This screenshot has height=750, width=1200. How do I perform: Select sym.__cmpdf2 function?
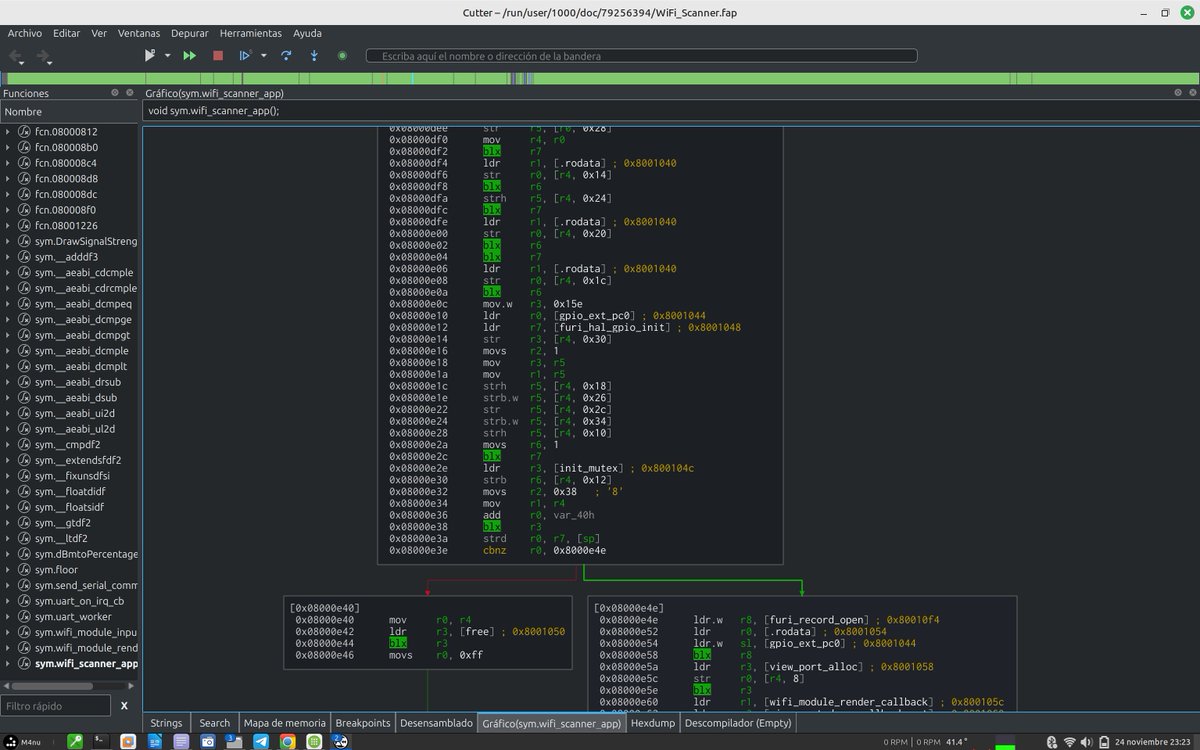click(x=67, y=444)
